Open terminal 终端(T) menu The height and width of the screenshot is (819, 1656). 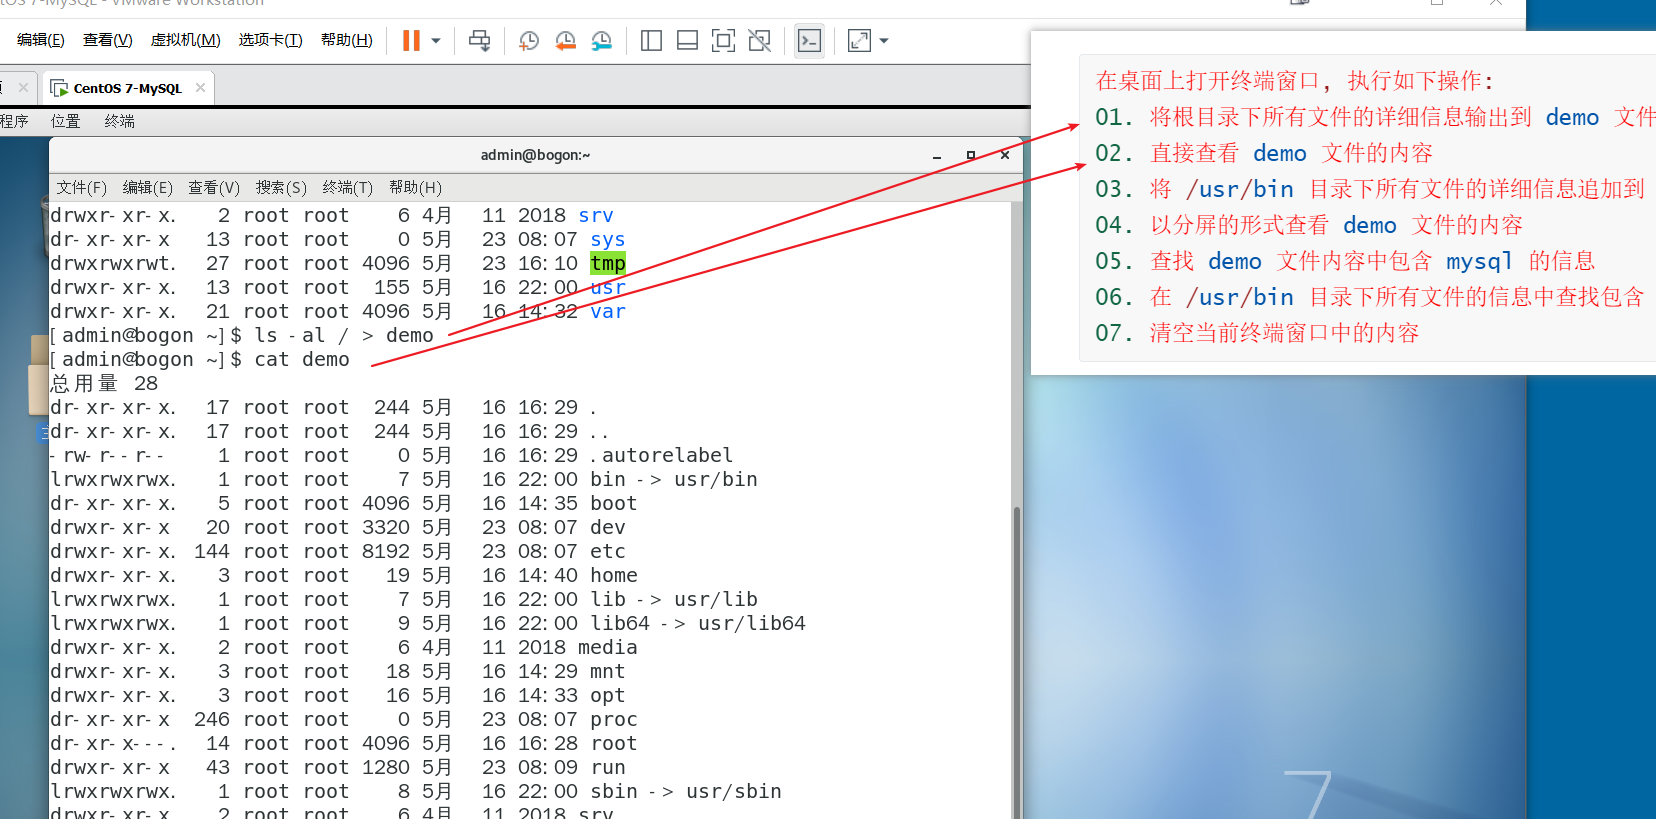tap(347, 188)
